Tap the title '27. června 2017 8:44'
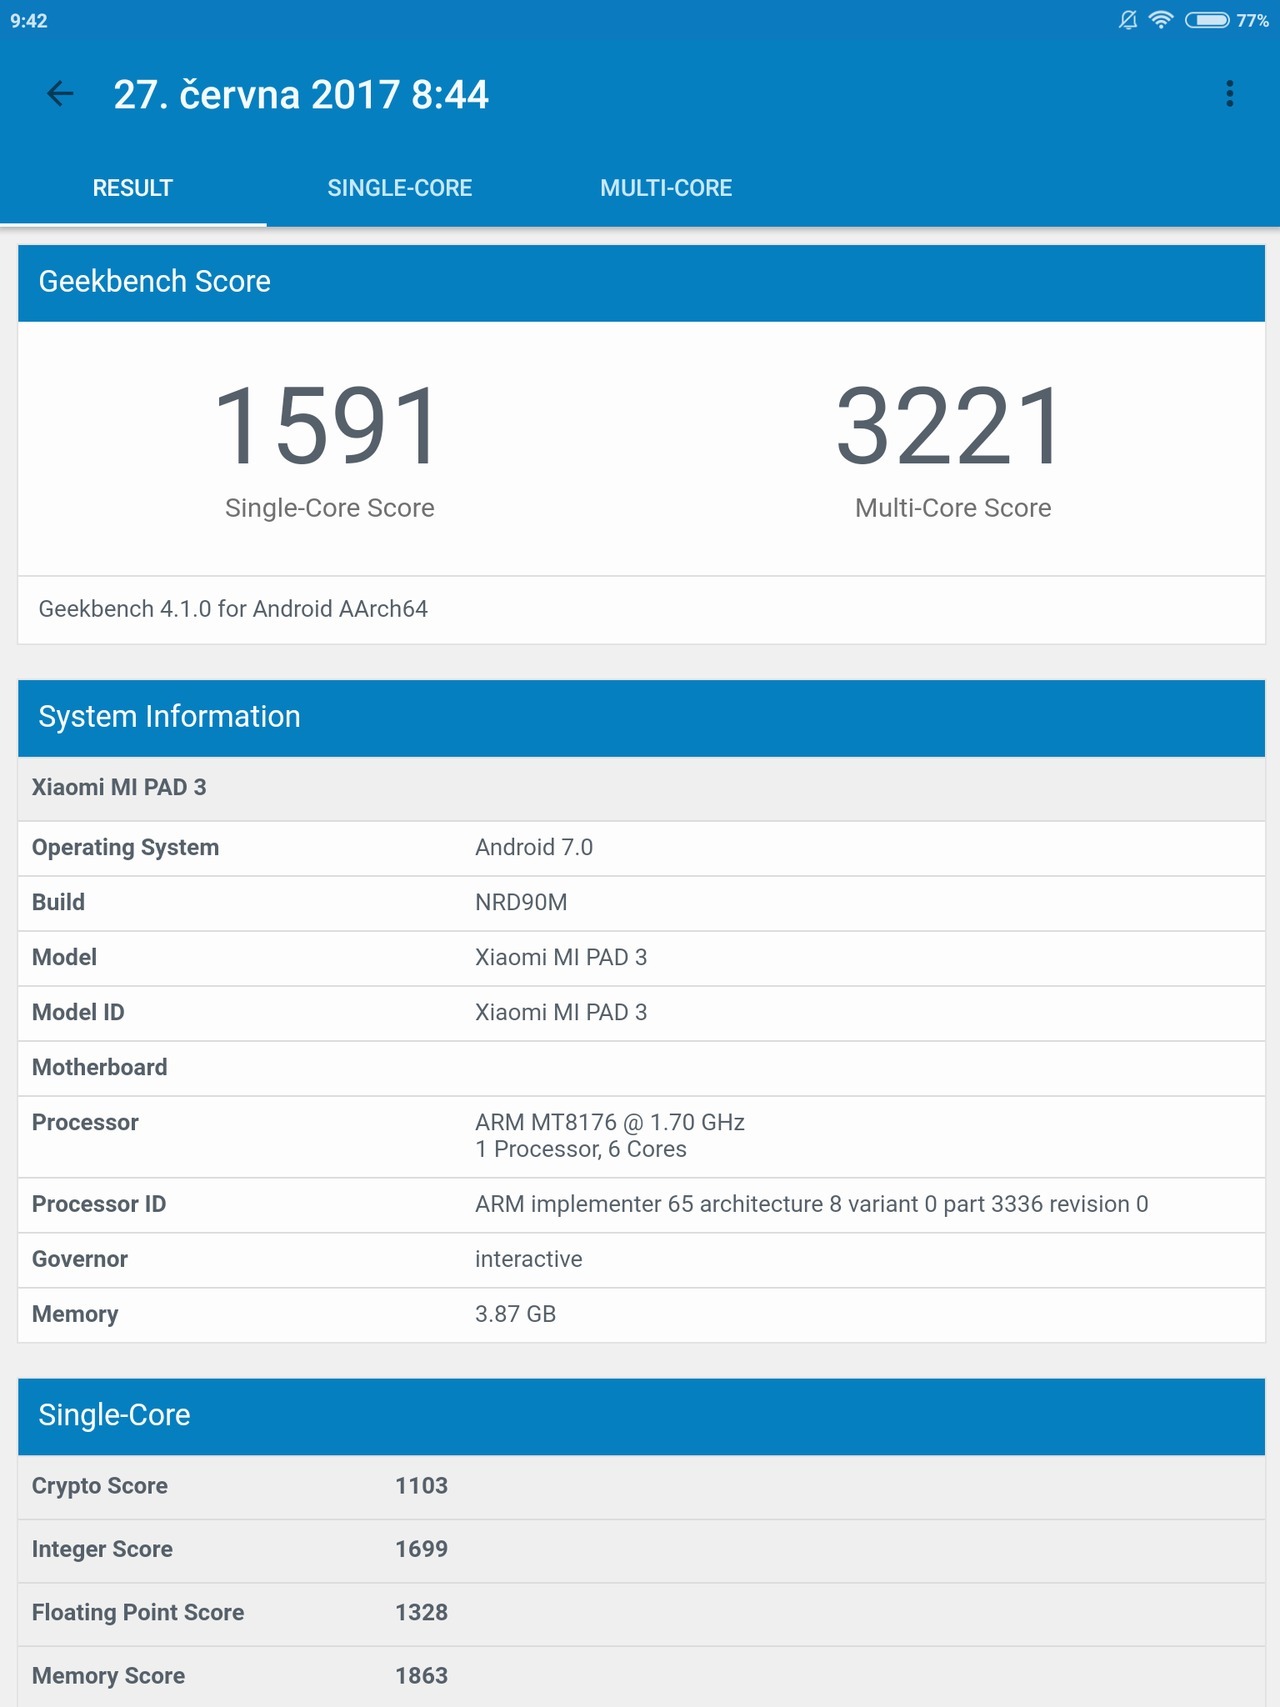Screen dimensions: 1280x1707 (301, 95)
